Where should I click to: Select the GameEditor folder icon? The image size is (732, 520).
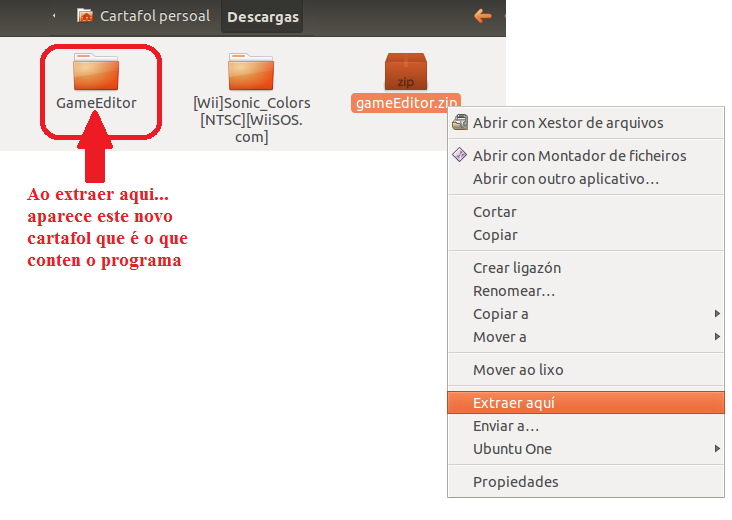[95, 71]
